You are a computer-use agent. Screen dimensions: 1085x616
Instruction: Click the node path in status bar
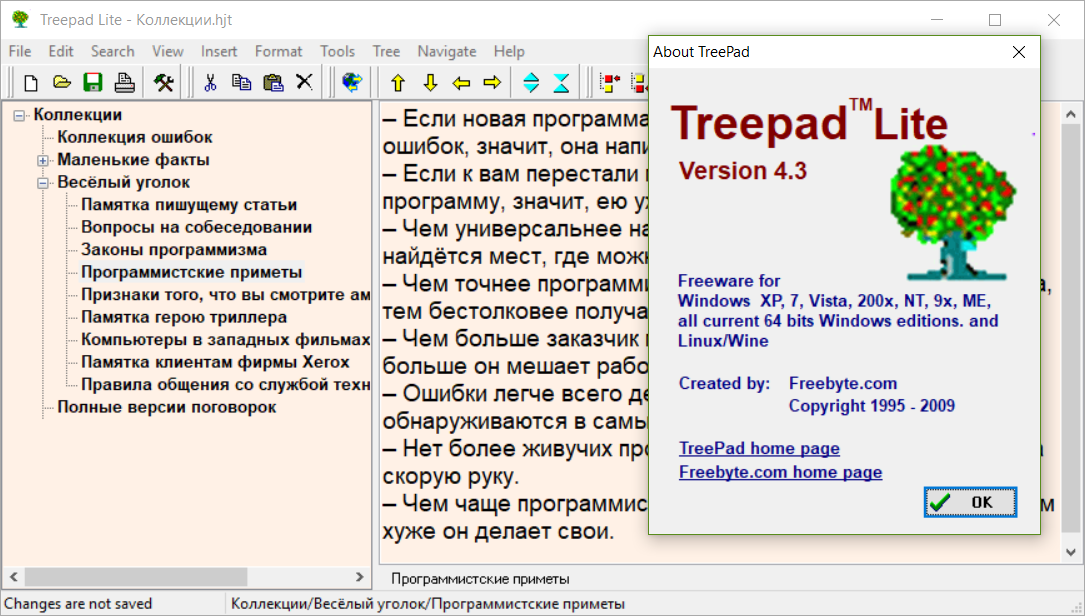click(428, 604)
